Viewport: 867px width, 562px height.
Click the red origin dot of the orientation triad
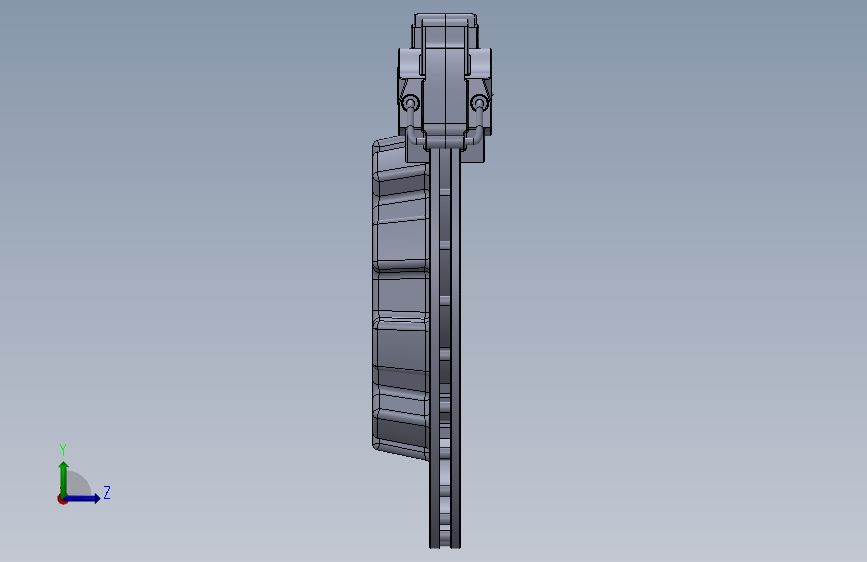pyautogui.click(x=62, y=499)
